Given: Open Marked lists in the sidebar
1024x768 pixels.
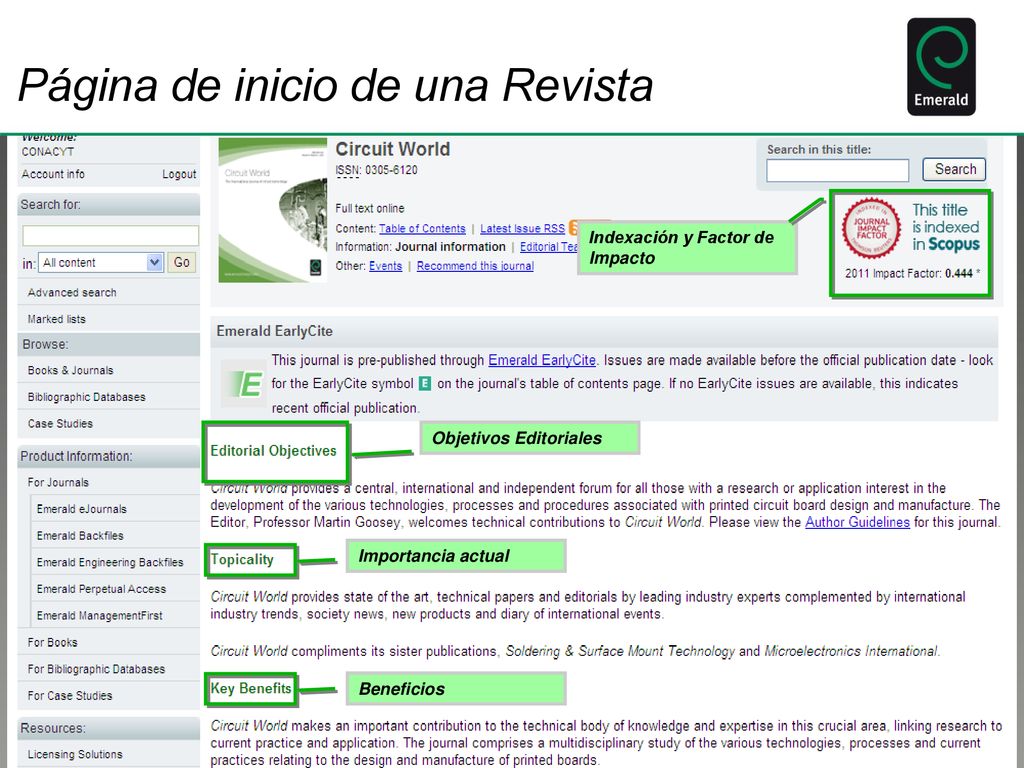Looking at the screenshot, I should pos(56,319).
